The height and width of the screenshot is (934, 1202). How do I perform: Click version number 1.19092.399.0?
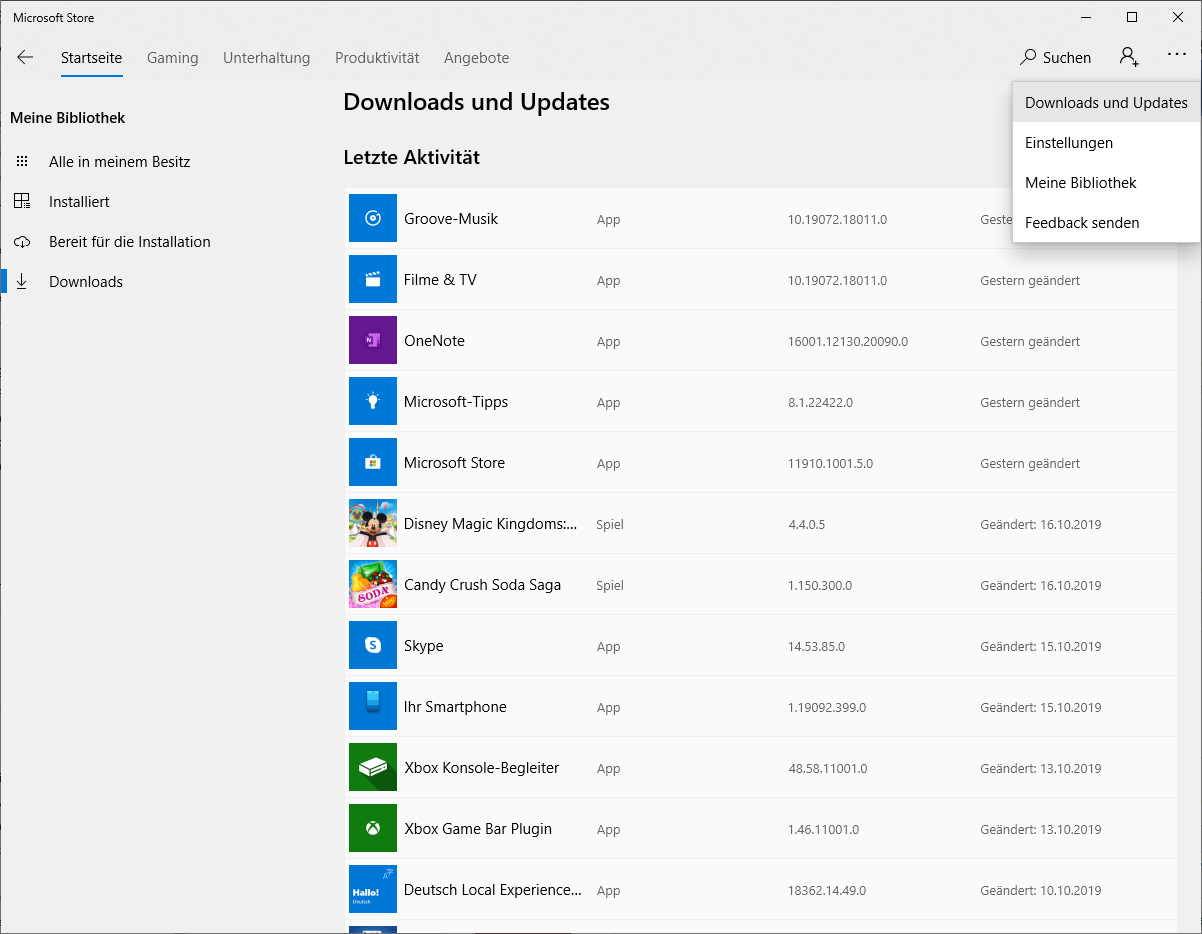827,707
